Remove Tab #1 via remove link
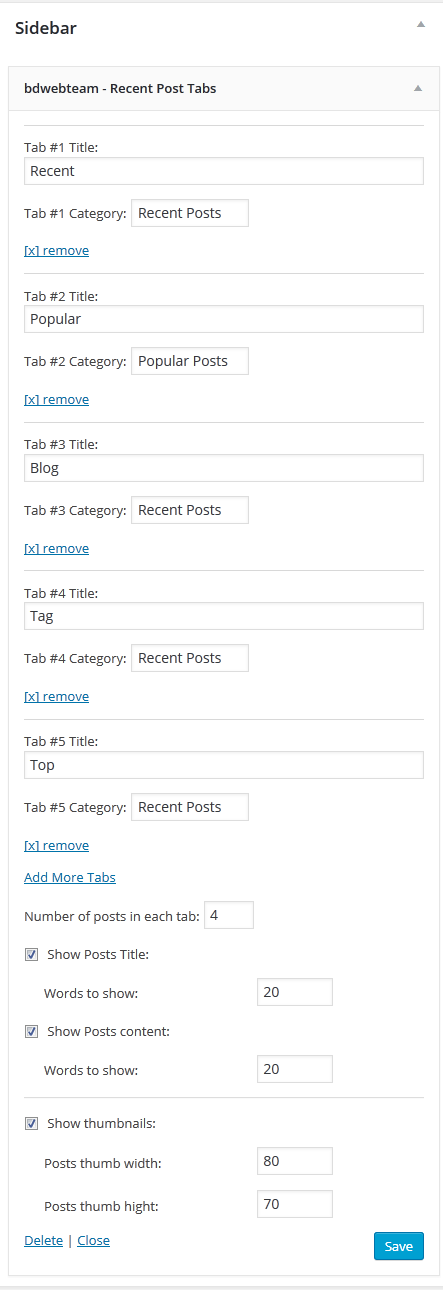The image size is (443, 1290). pos(56,251)
